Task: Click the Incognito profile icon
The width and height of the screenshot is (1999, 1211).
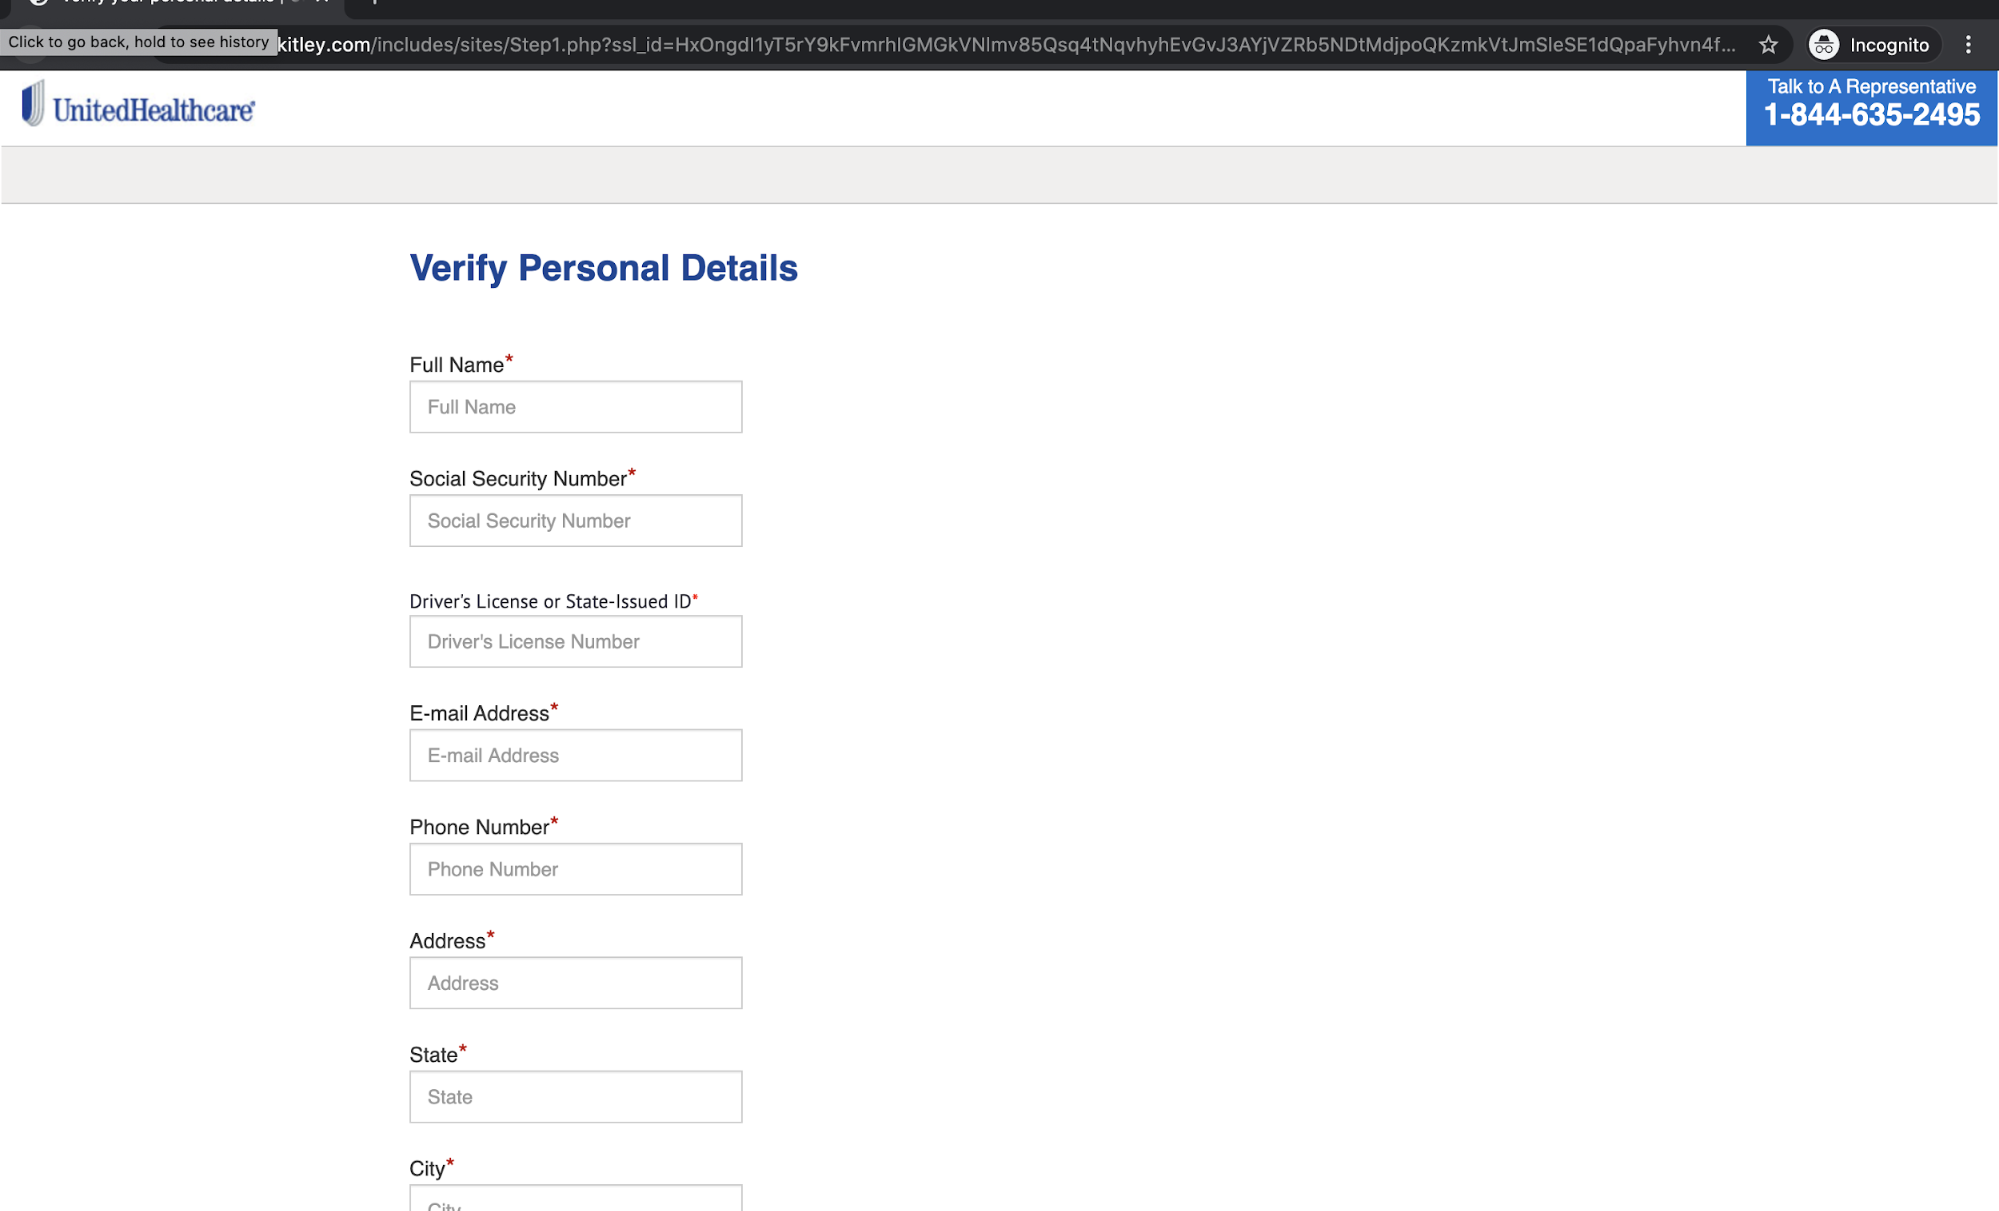Action: 1824,45
